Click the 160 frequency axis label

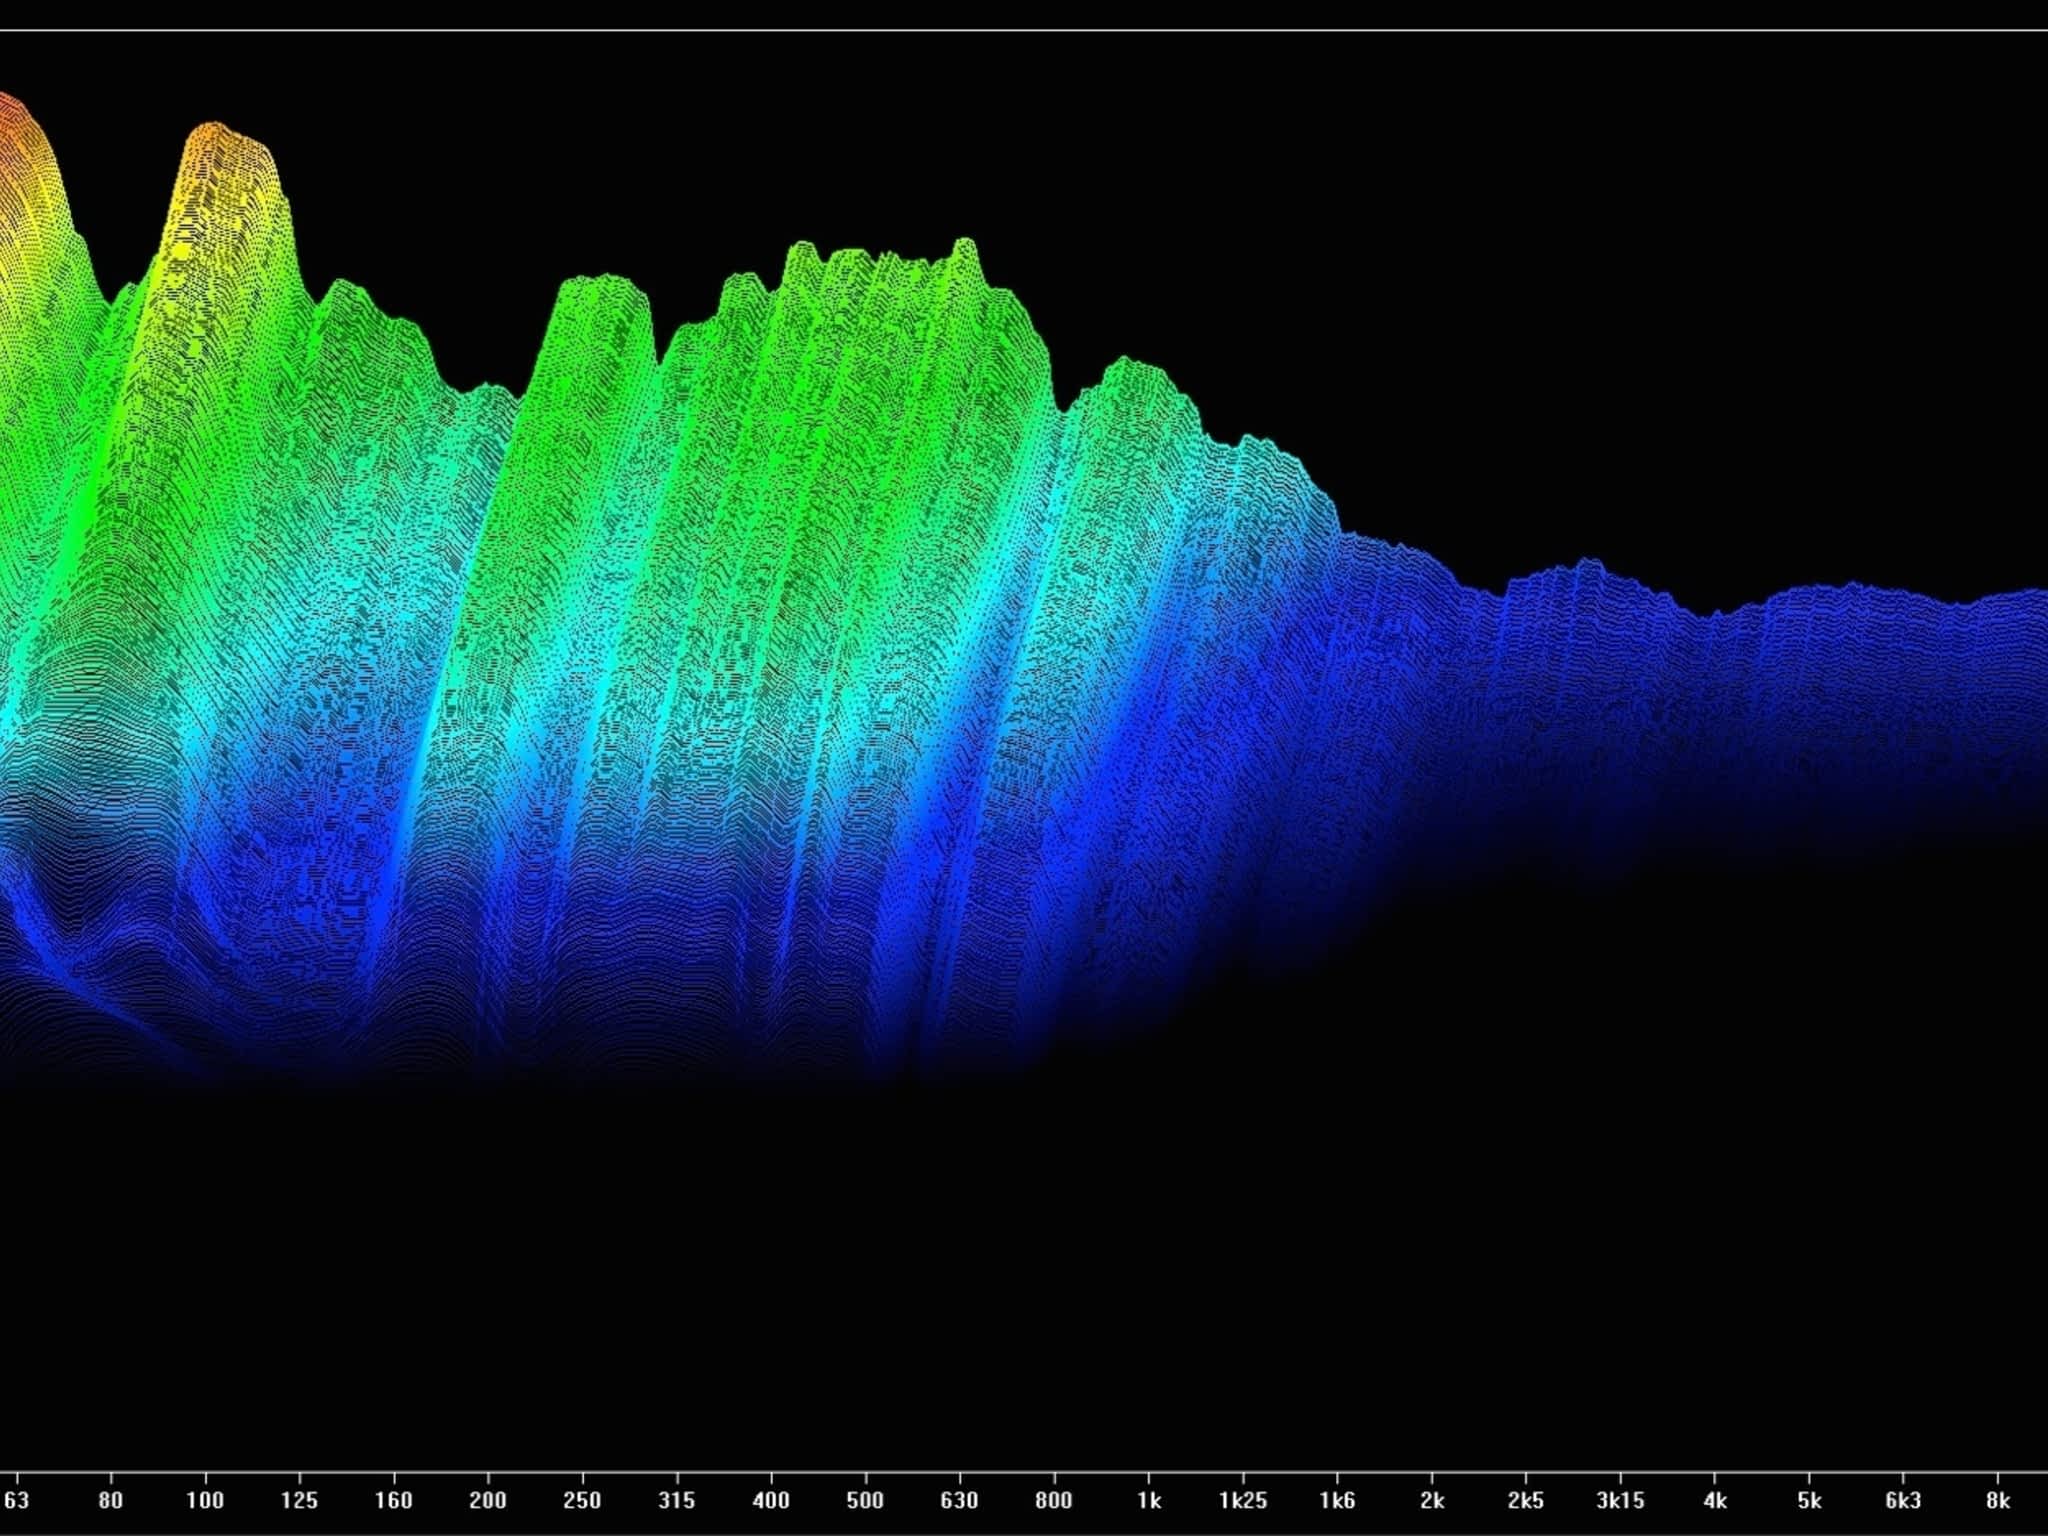click(x=393, y=1501)
